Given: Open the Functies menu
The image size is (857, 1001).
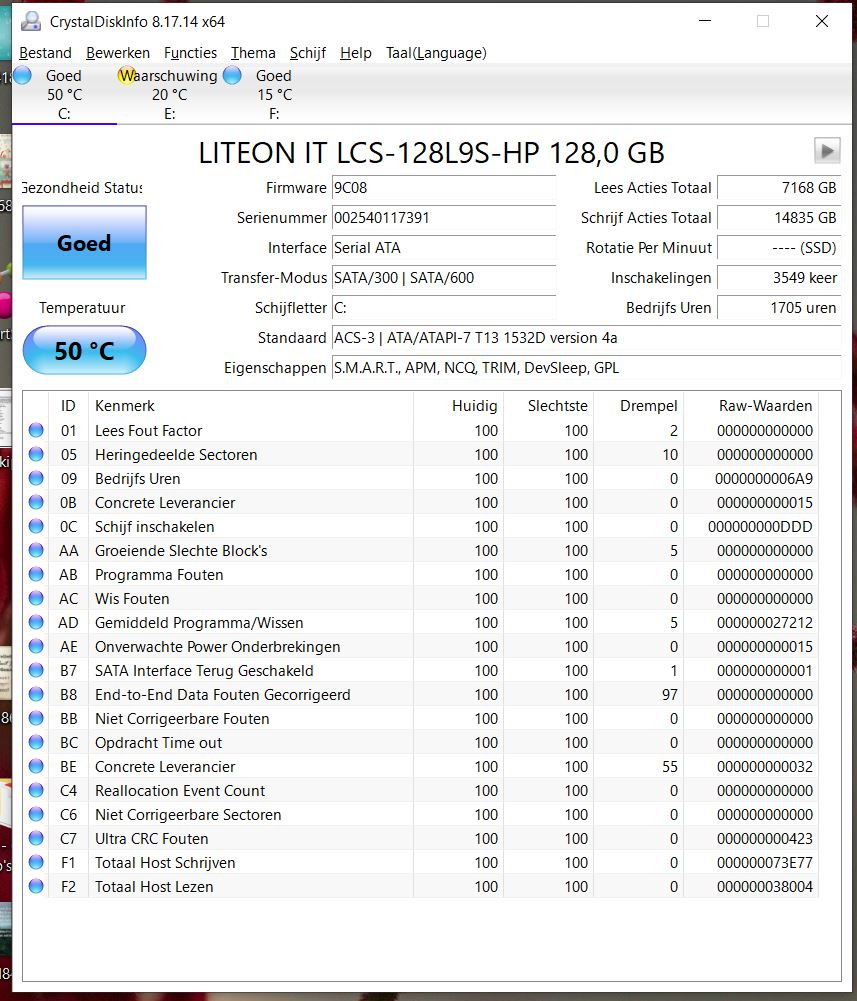Looking at the screenshot, I should coord(190,53).
